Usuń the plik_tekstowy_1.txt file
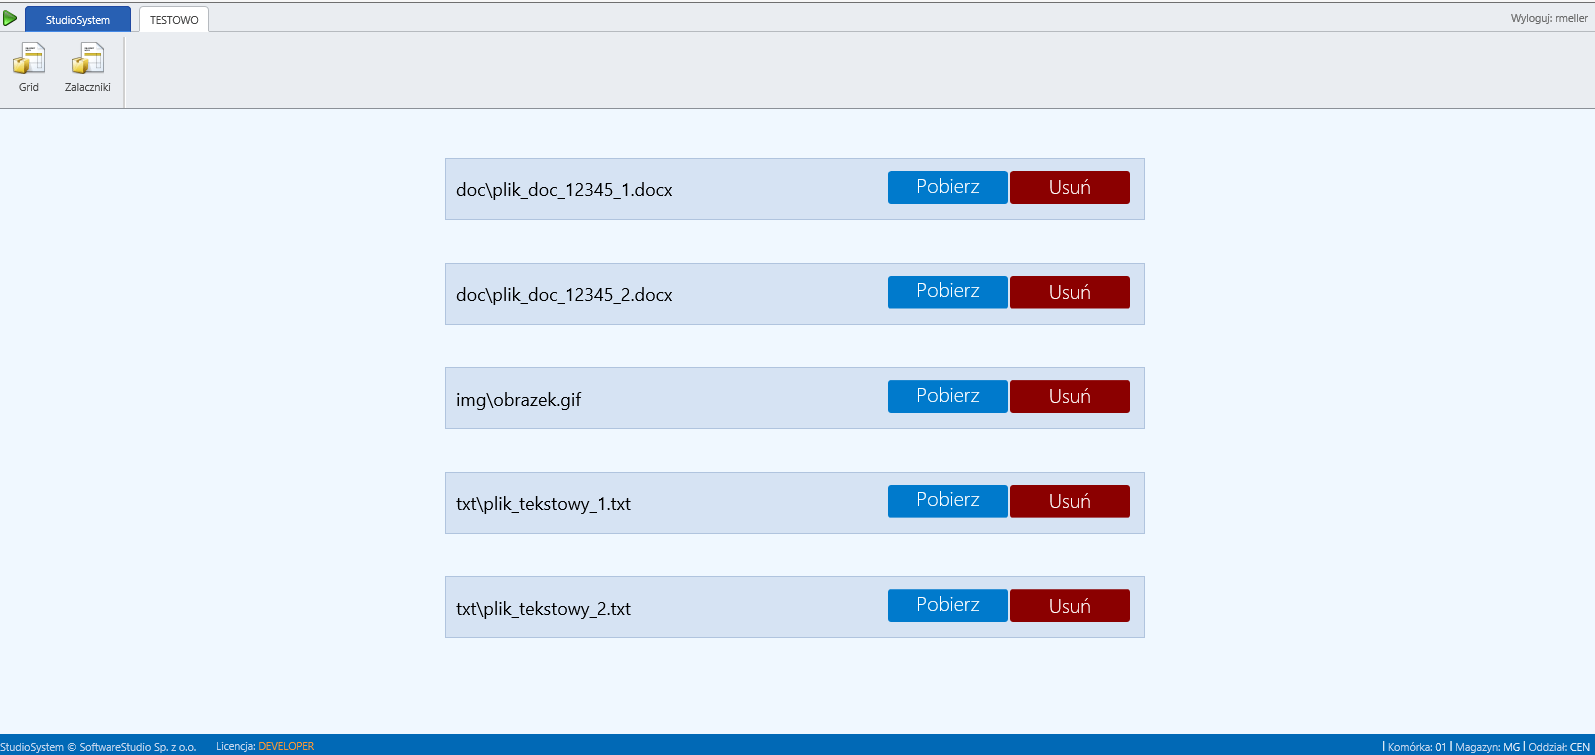1595x755 pixels. point(1070,501)
